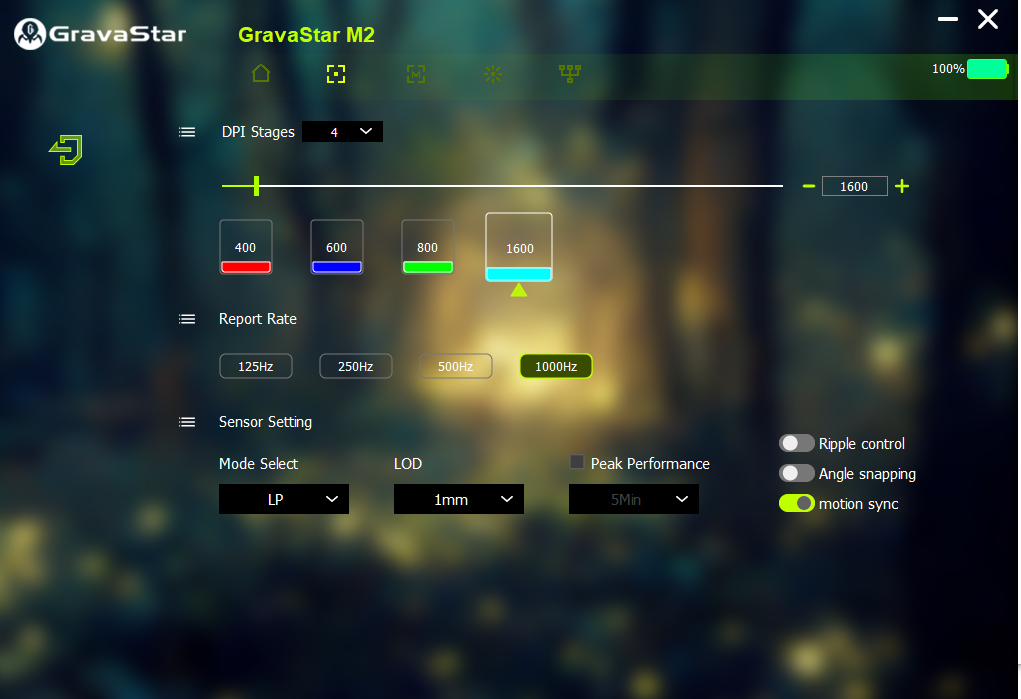This screenshot has height=699, width=1021.
Task: Switch to the DPI sensor settings tab
Action: 336,73
